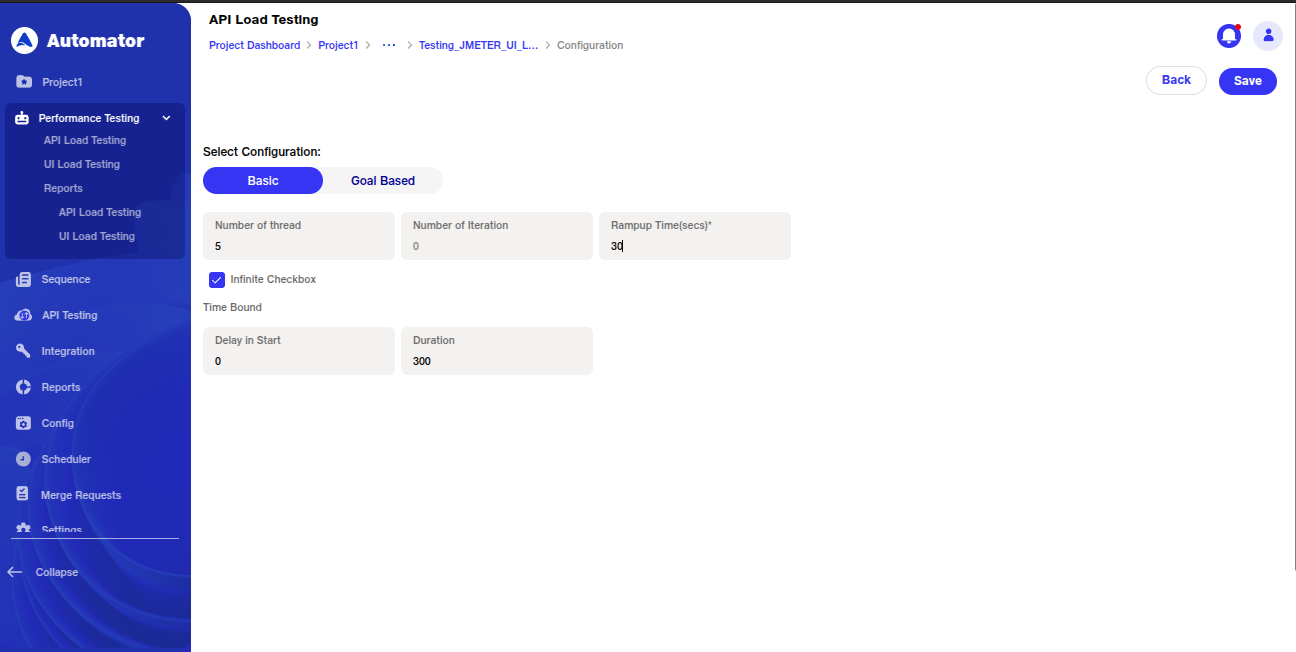This screenshot has height=652, width=1296.
Task: Open the Integration menu item
Action: coord(68,351)
